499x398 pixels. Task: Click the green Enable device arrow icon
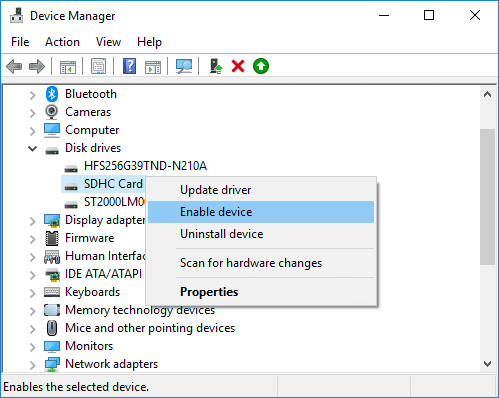click(x=261, y=66)
